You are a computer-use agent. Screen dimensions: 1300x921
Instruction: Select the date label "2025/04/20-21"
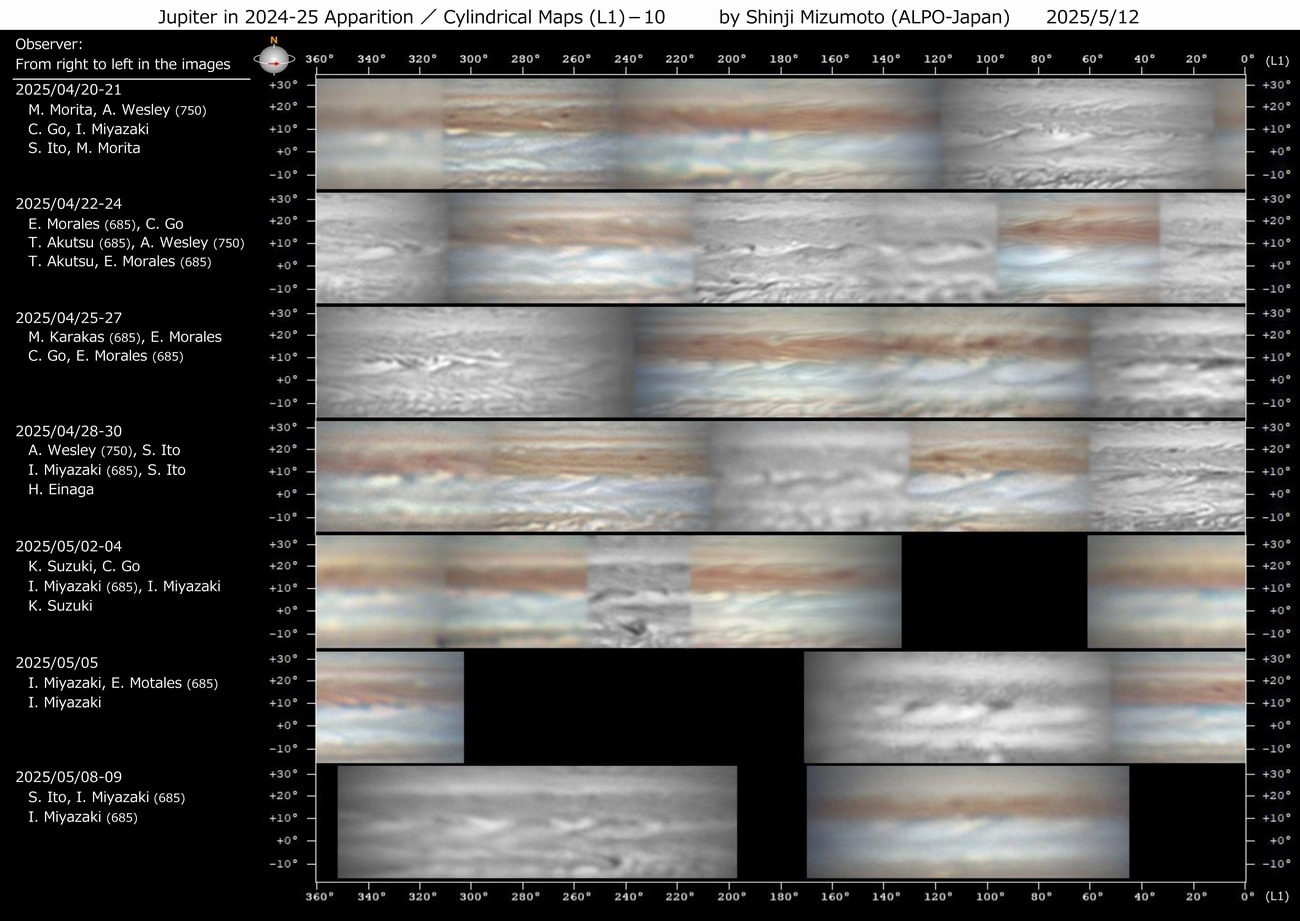[69, 89]
